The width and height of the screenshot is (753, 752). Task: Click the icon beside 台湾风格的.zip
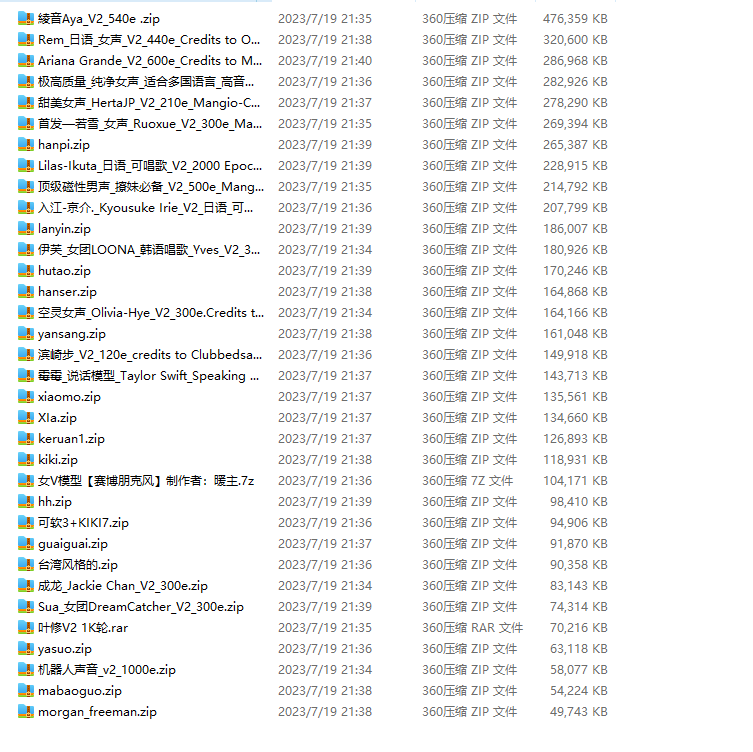point(26,565)
